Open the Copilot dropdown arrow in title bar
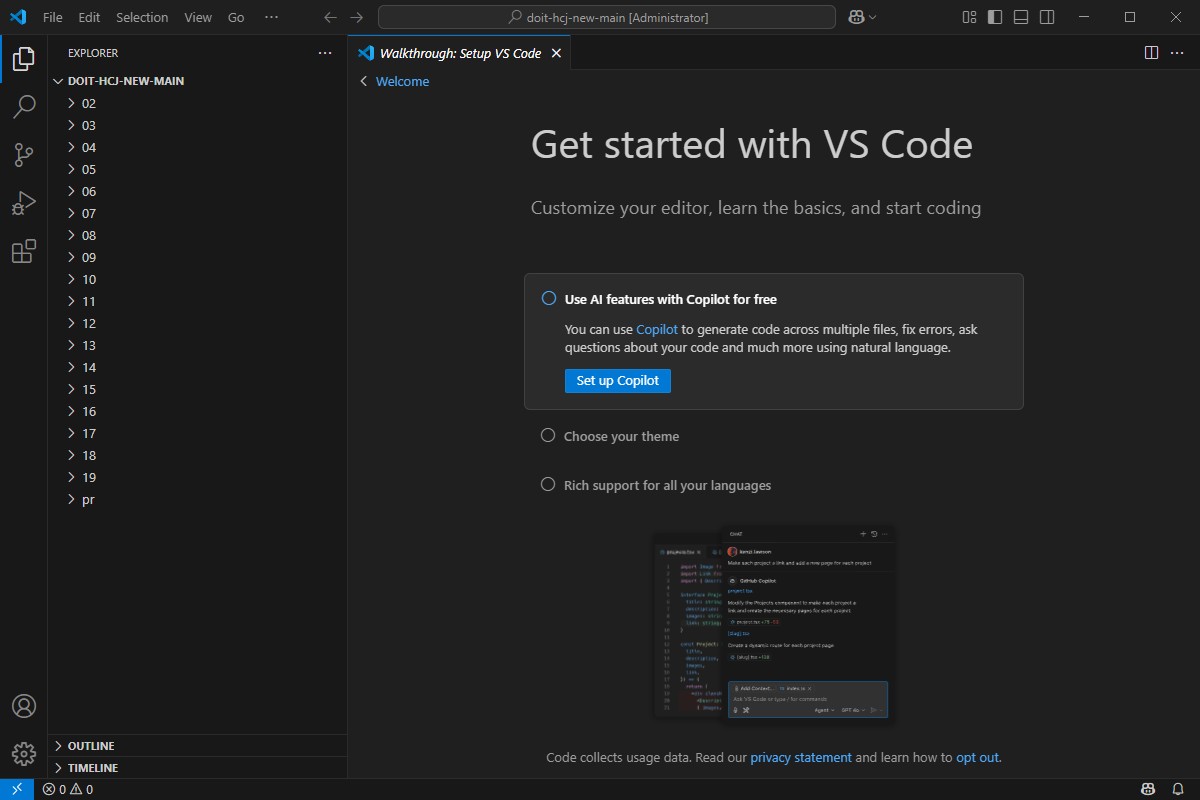The width and height of the screenshot is (1200, 800). (873, 17)
